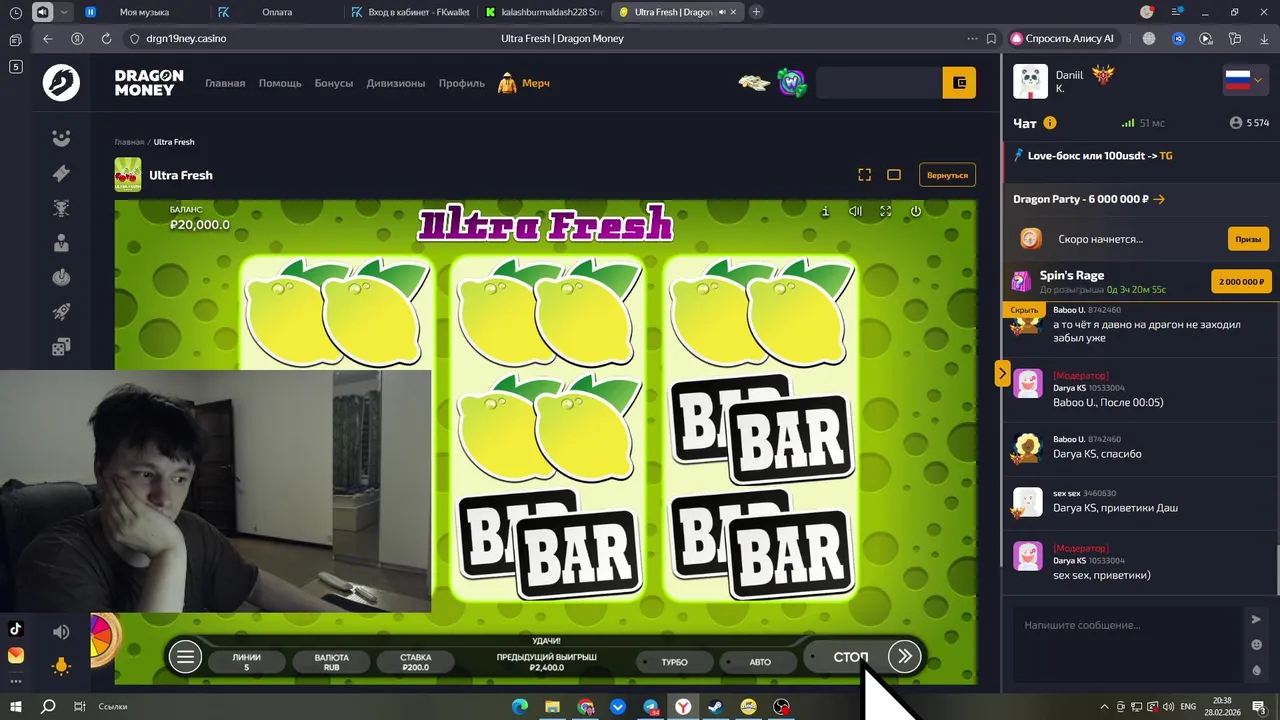Click the browser back arrow

click(x=48, y=38)
